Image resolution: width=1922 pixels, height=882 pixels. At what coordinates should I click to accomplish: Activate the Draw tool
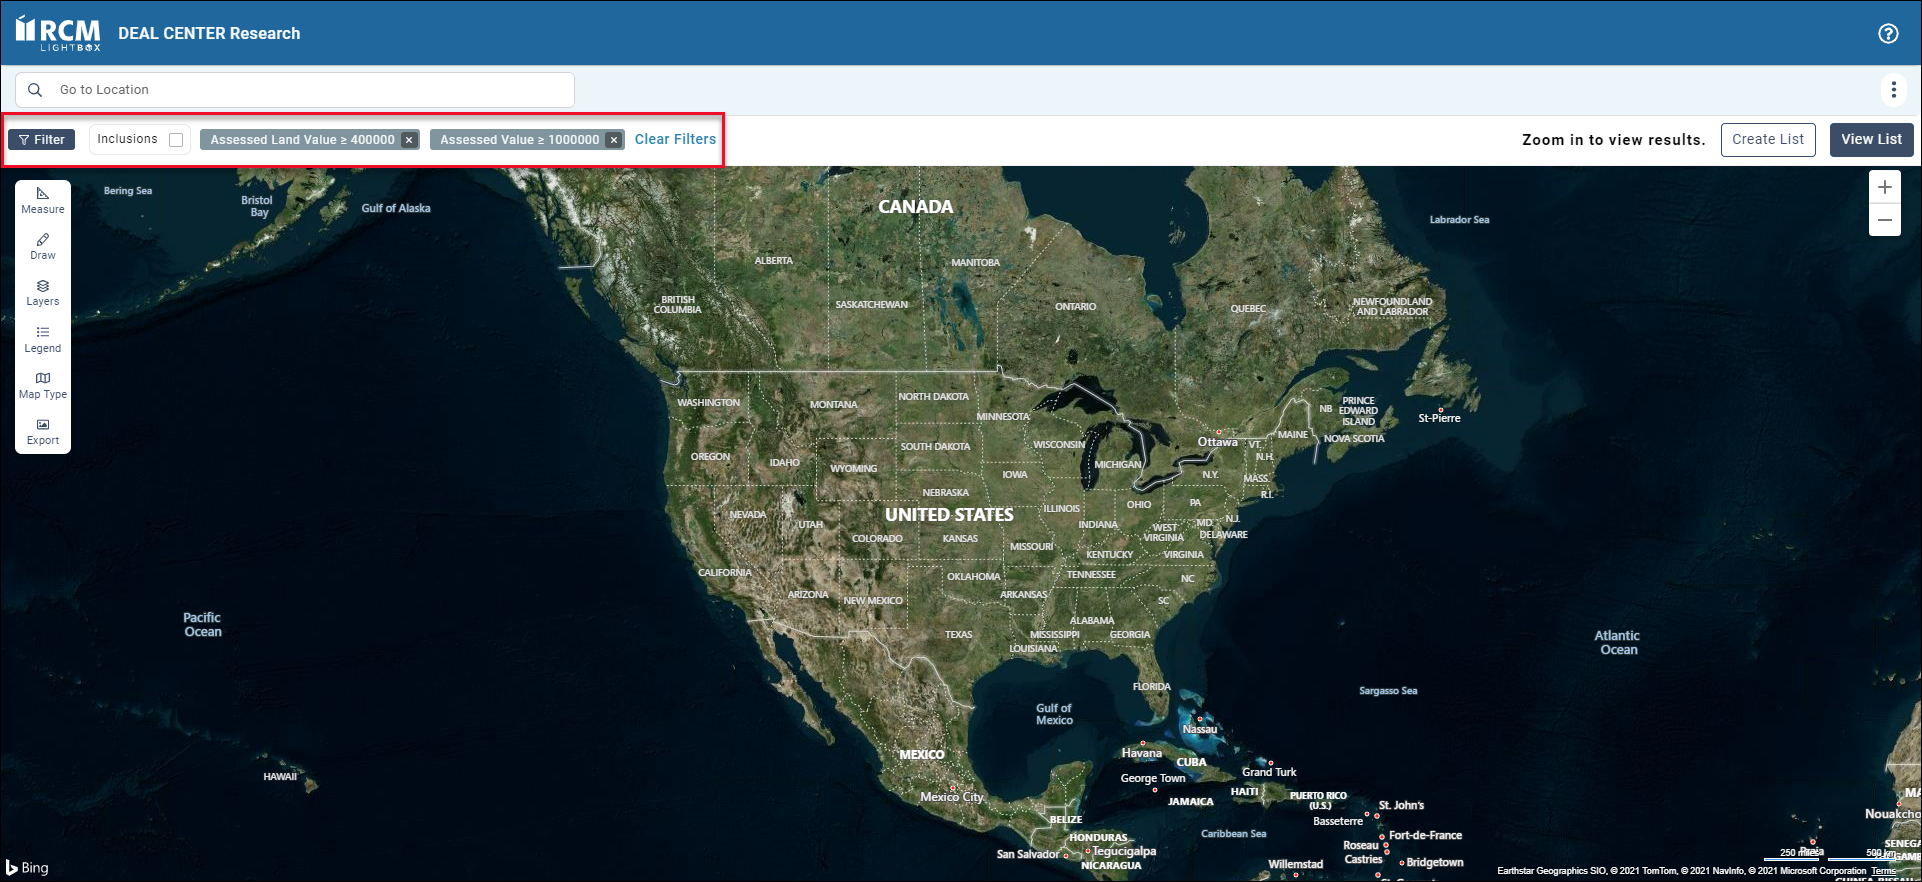43,246
